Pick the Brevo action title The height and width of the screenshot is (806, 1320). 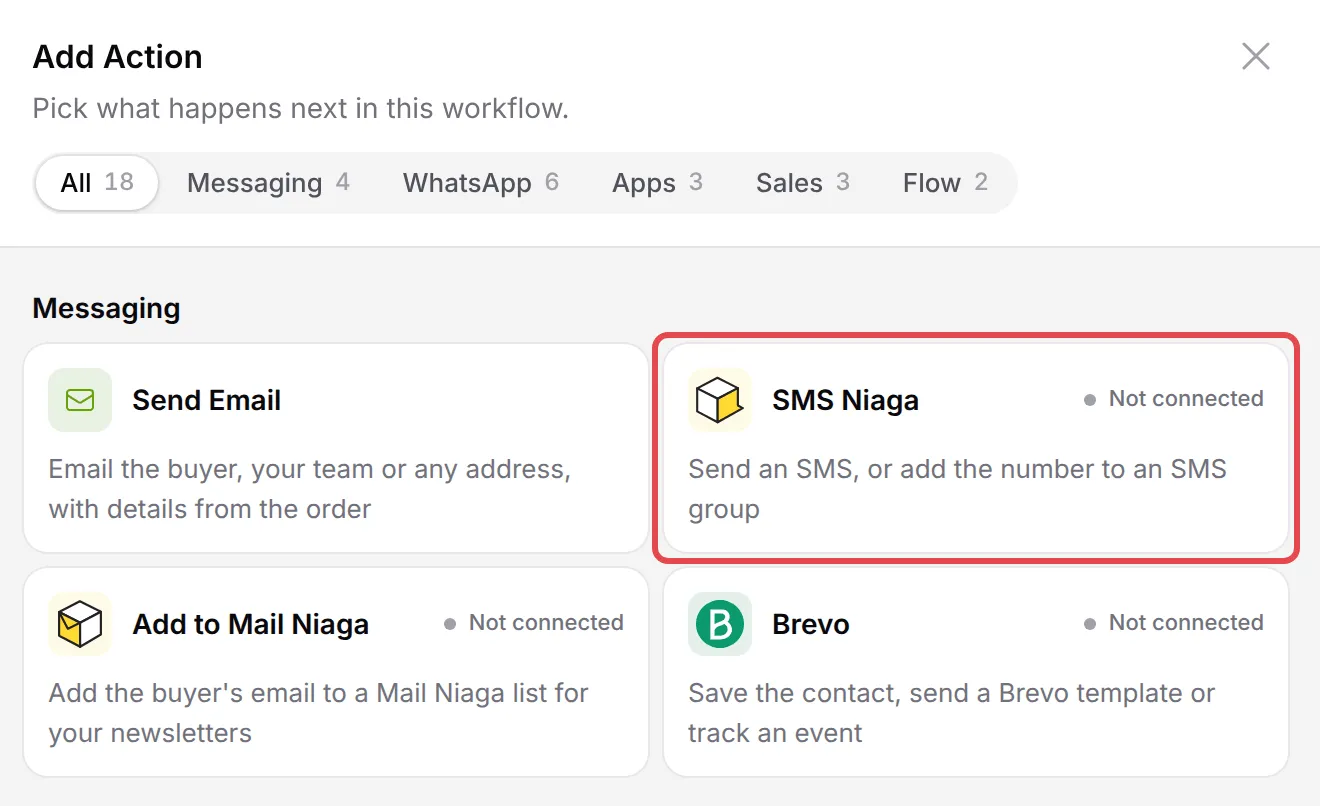coord(811,624)
